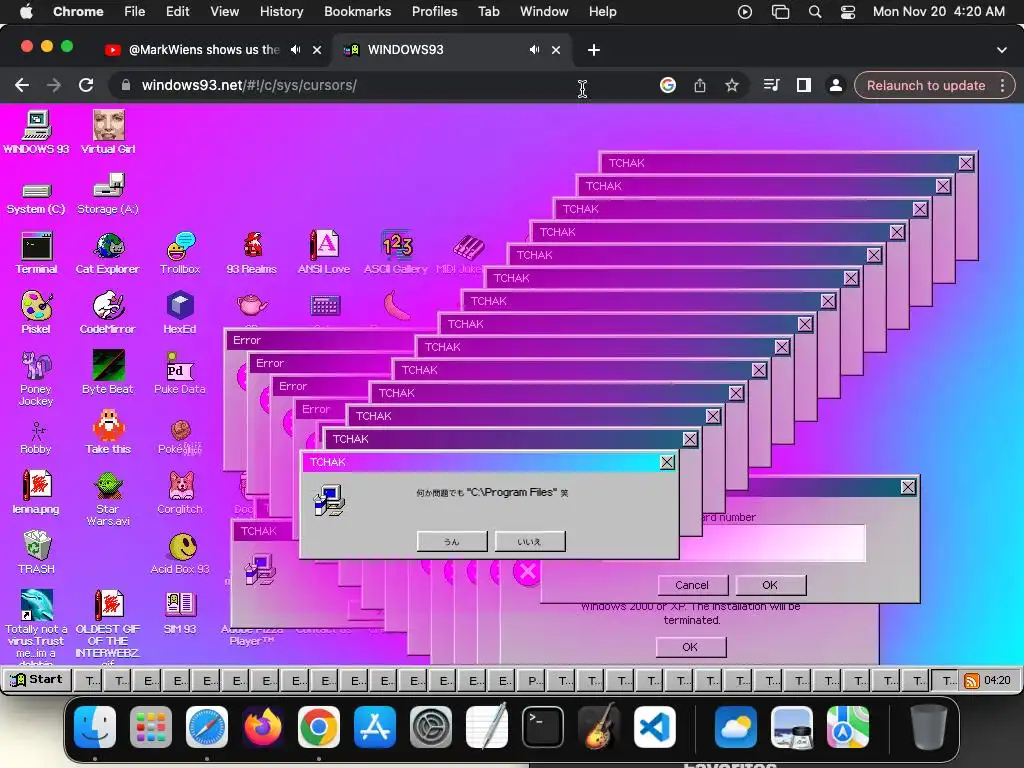1024x768 pixels.
Task: Open the Chrome three-dot menu
Action: click(x=1002, y=86)
